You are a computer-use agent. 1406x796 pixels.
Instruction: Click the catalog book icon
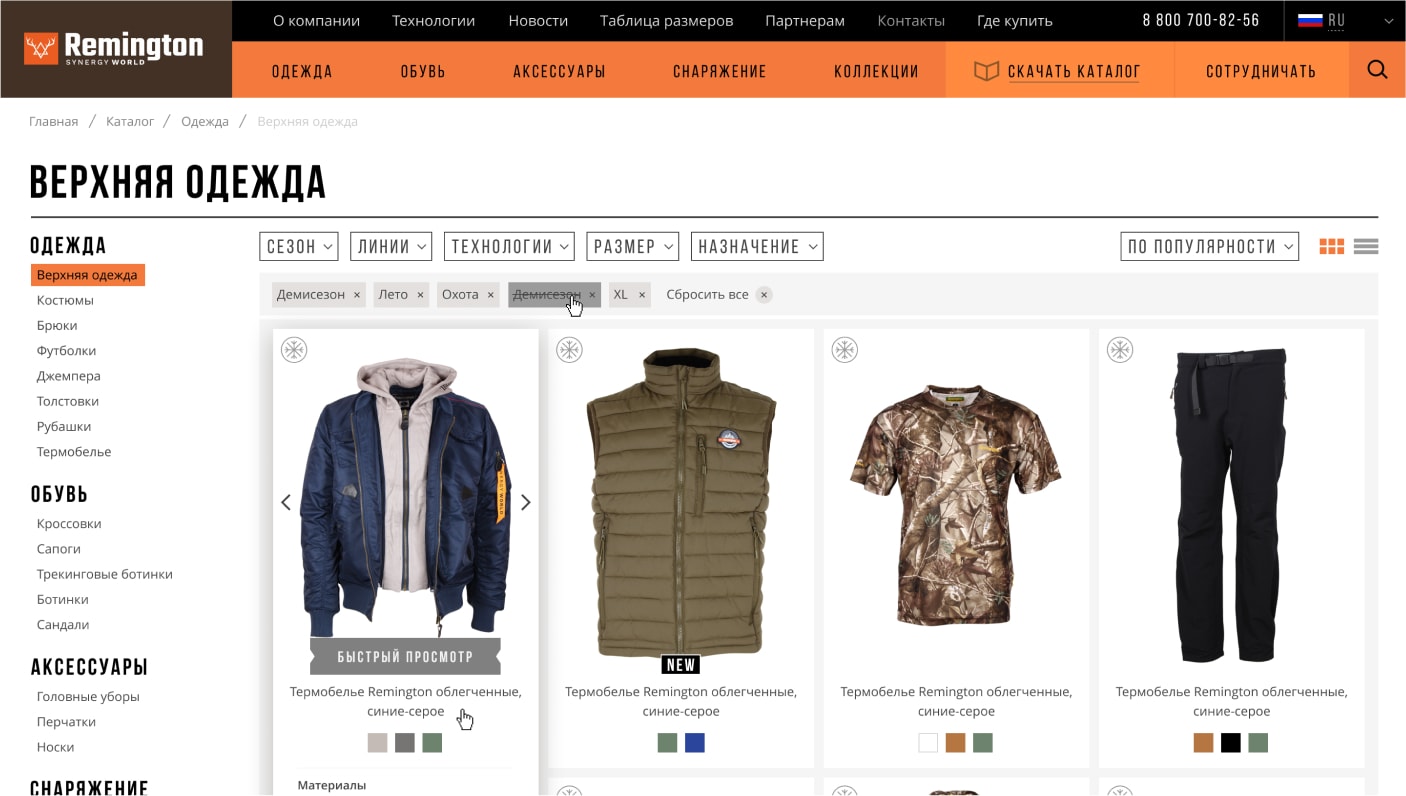pyautogui.click(x=987, y=71)
